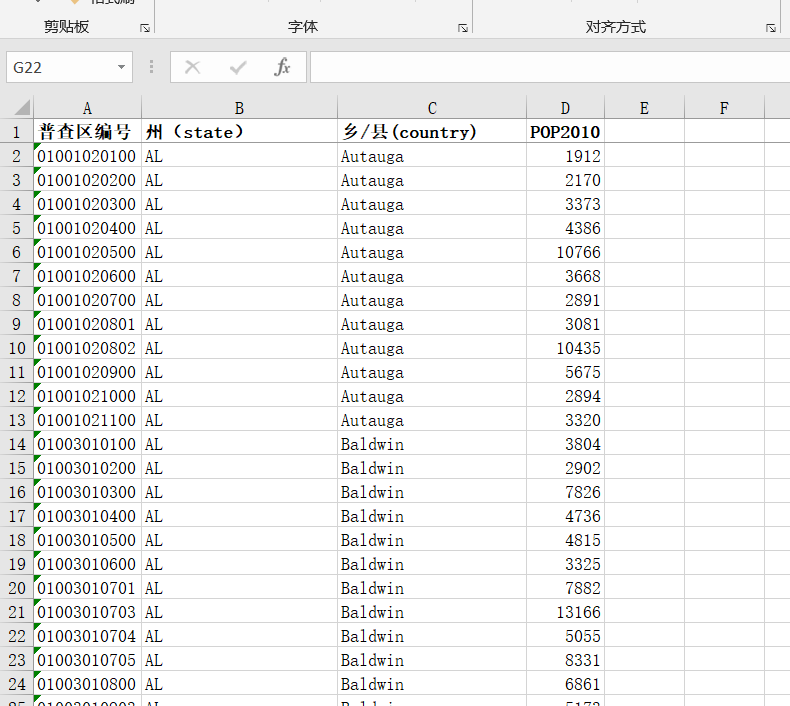Click Baldwin in row 22
This screenshot has height=706, width=790.
tap(432, 636)
